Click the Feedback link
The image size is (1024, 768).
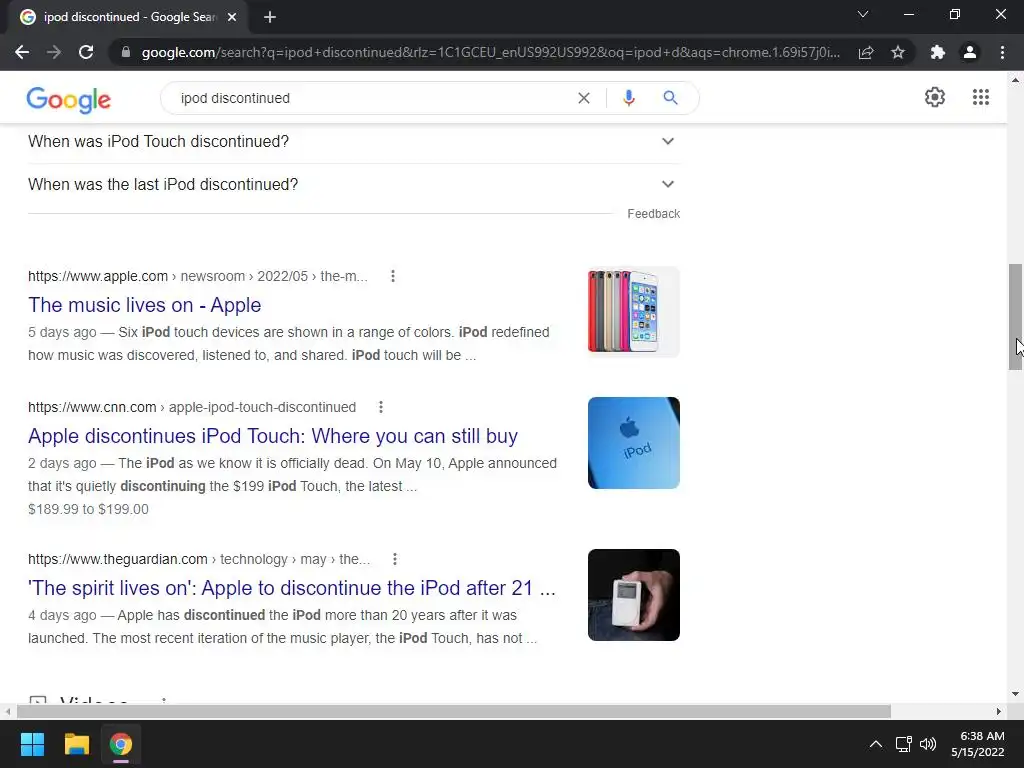point(653,214)
